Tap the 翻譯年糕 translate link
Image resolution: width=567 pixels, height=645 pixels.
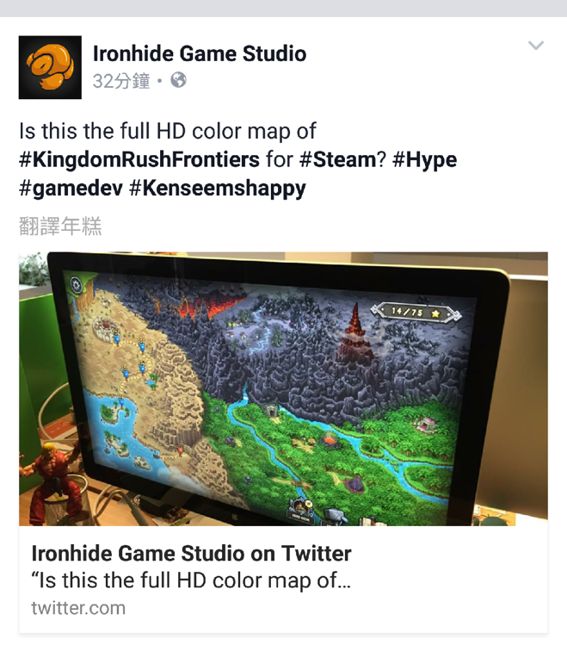point(60,226)
